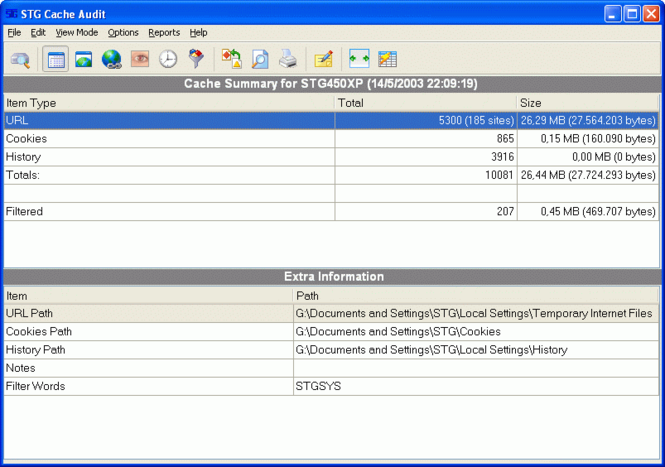665x467 pixels.
Task: Click the auto-fit columns green arrows icon
Action: point(359,59)
